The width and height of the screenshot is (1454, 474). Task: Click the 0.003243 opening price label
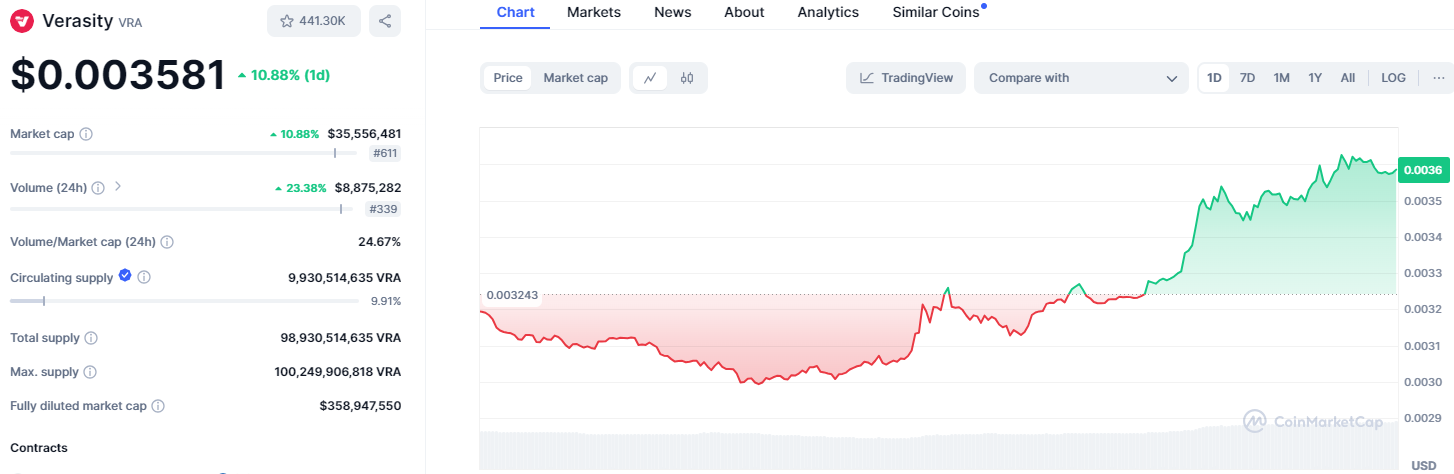[x=510, y=295]
